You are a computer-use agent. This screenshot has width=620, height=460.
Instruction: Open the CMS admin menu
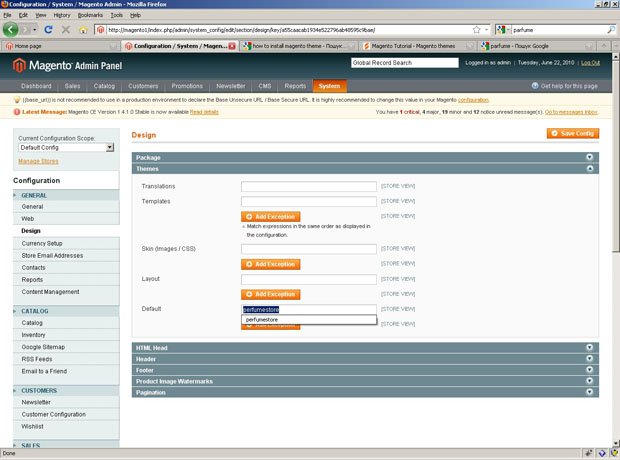click(265, 86)
